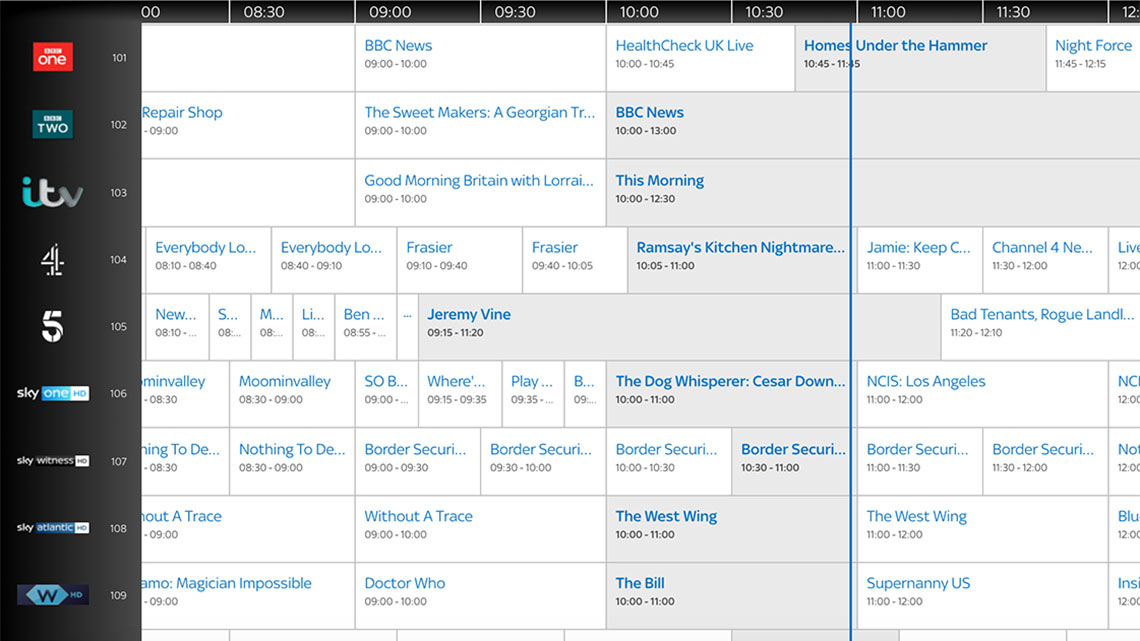Select the ITV channel logo
This screenshot has width=1140, height=641.
coord(52,192)
